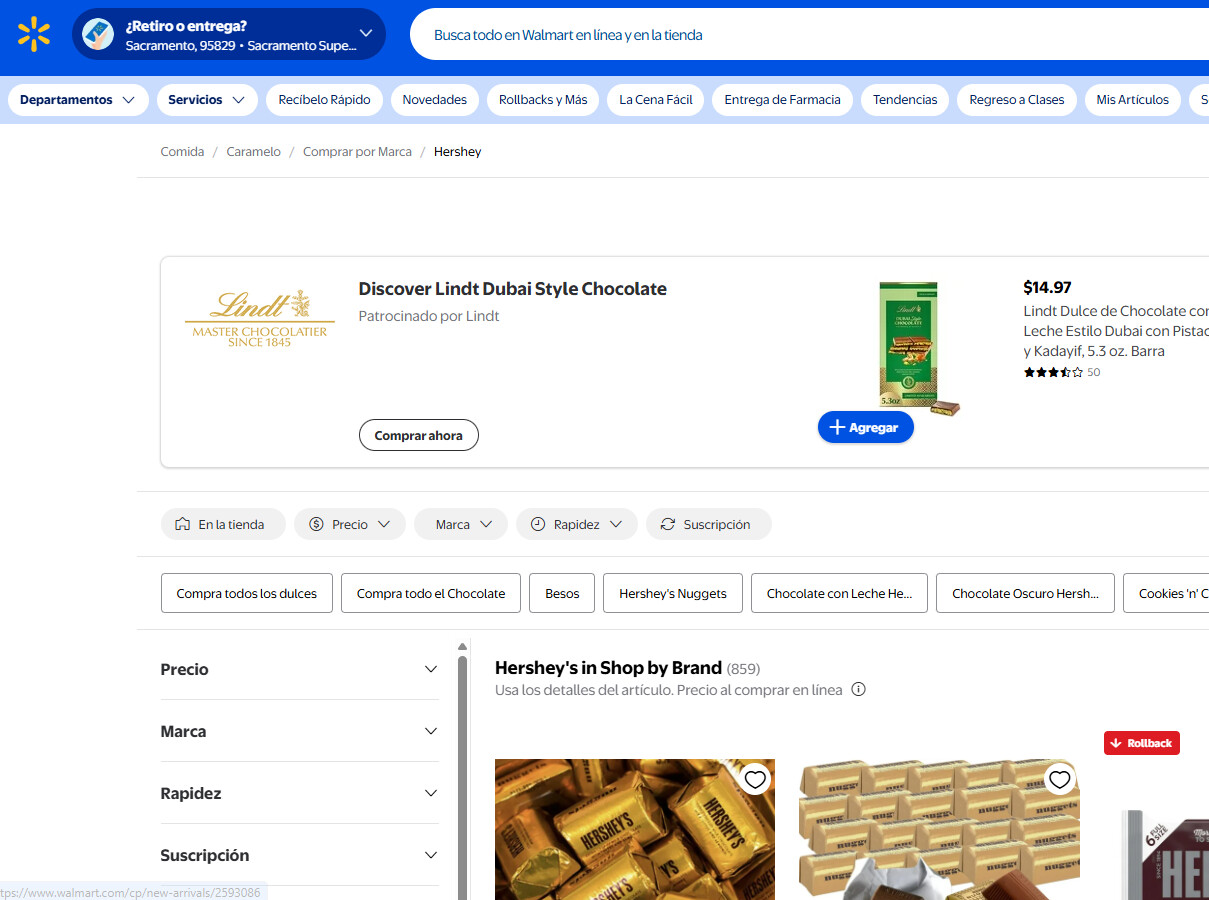This screenshot has width=1209, height=900.
Task: Select Compra todo el Chocolate
Action: click(x=431, y=593)
